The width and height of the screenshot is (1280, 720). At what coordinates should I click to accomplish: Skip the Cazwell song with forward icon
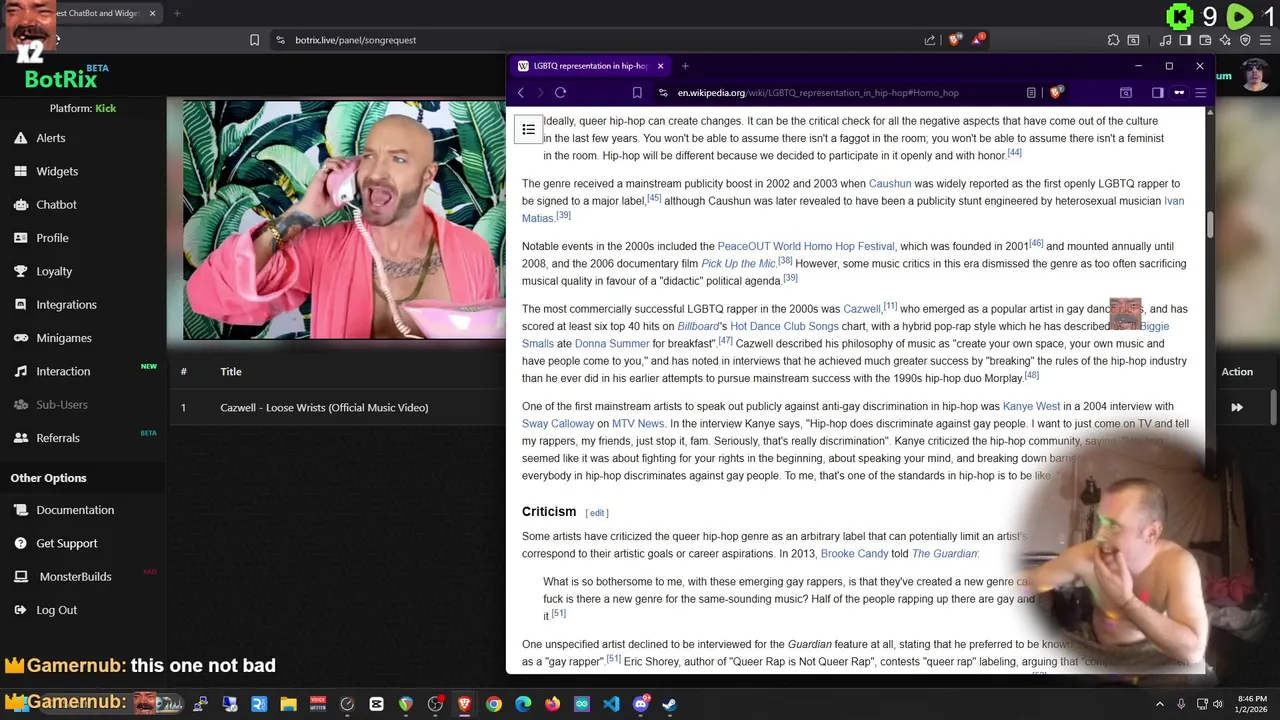pos(1237,407)
